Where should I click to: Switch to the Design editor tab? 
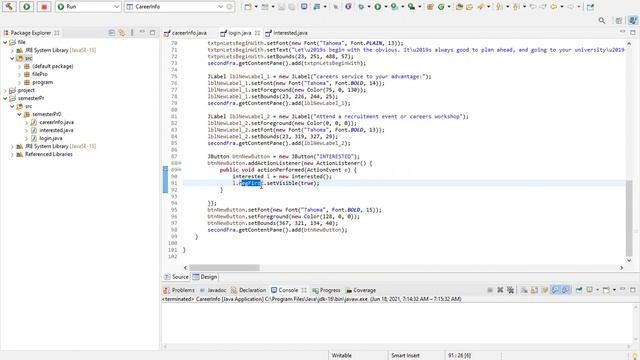(205, 277)
